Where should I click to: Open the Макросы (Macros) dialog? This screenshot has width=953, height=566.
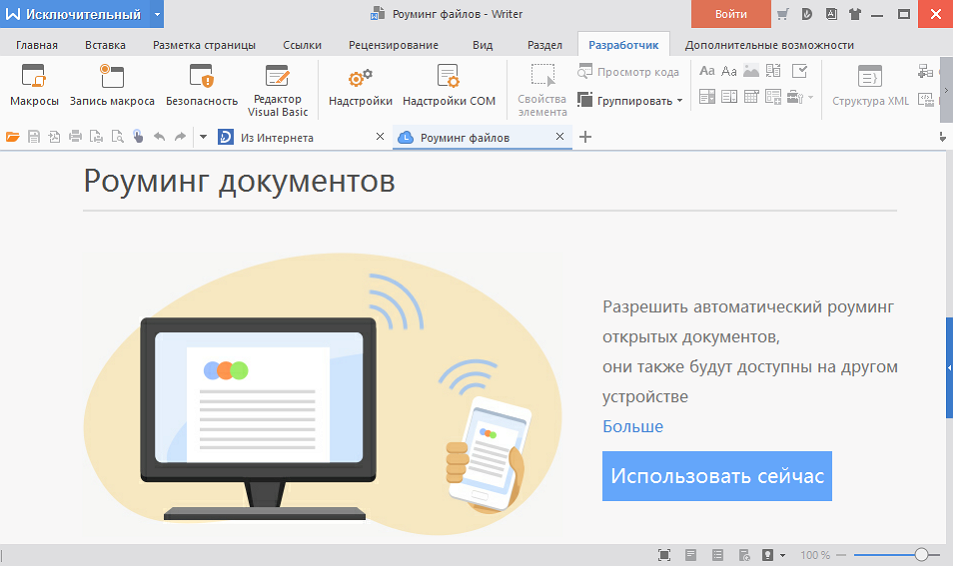pos(34,86)
